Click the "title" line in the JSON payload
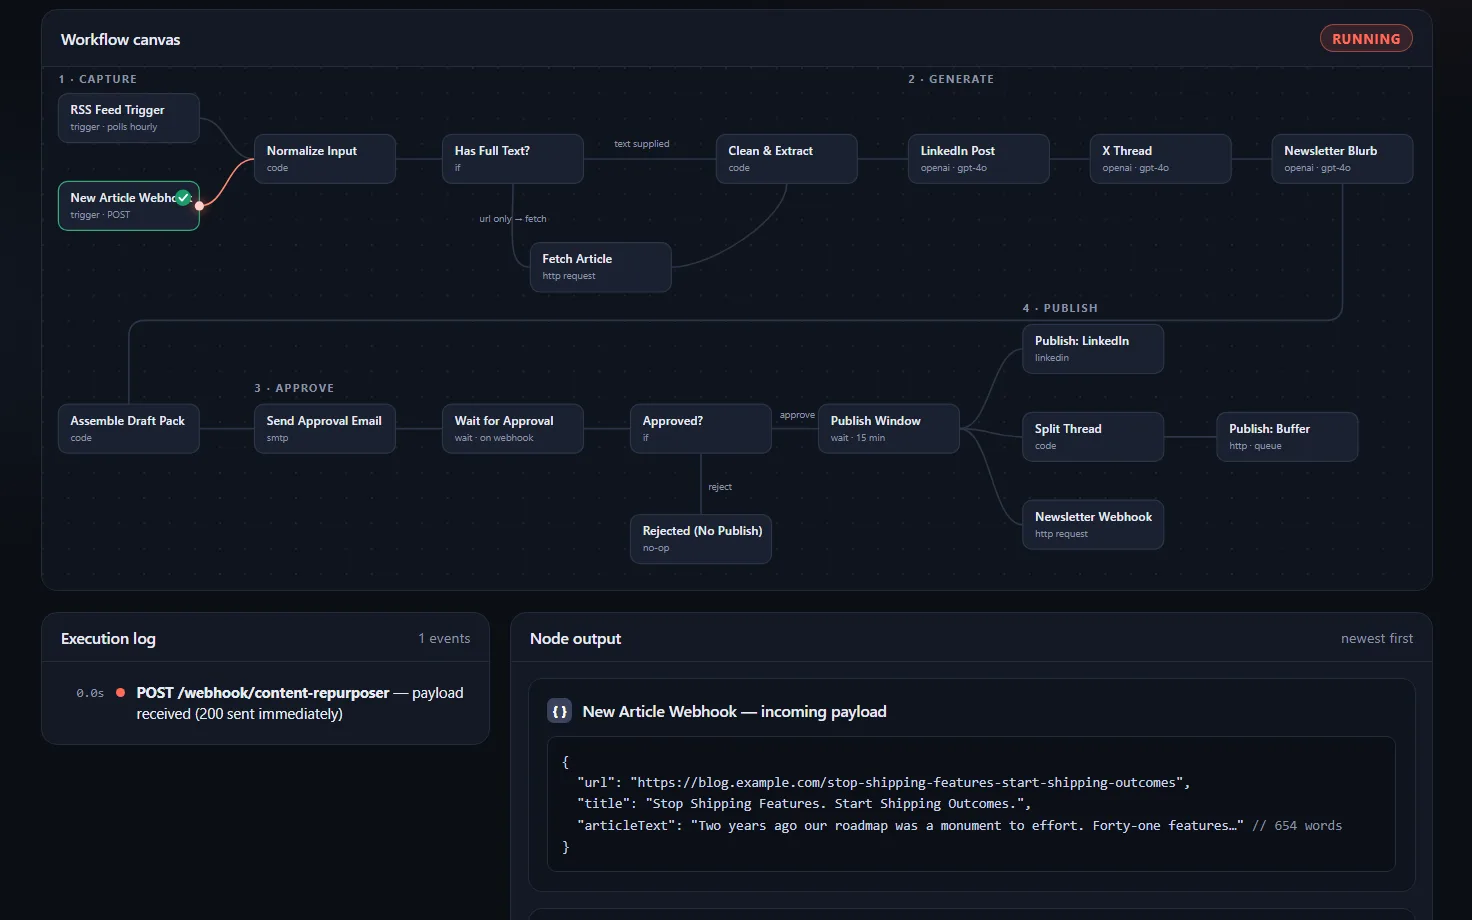 coord(804,804)
